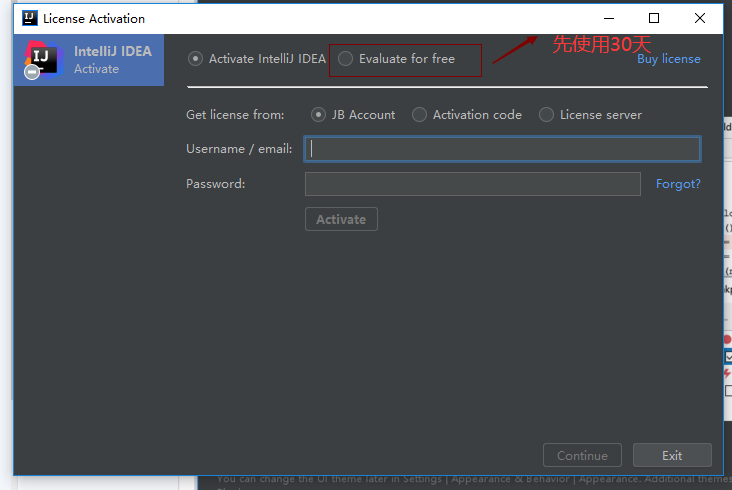The width and height of the screenshot is (732, 490).
Task: Focus the Username / email field
Action: 502,149
